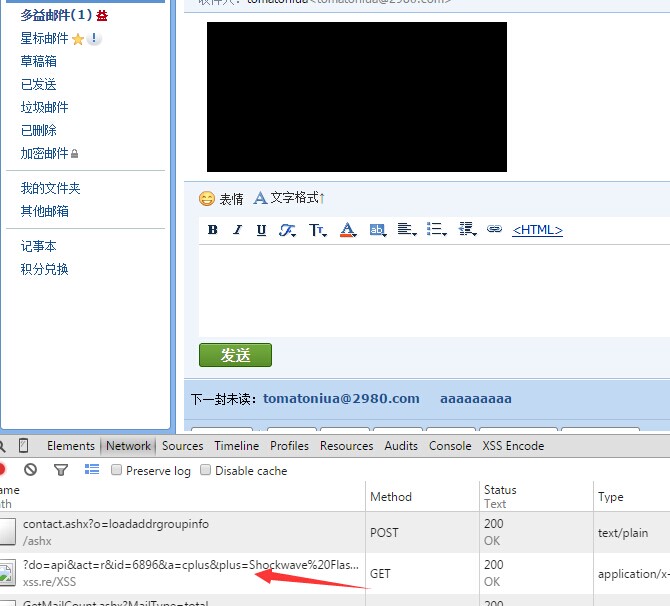Switch editor to HTML source mode
Screen dimensions: 670x606
click(x=538, y=230)
